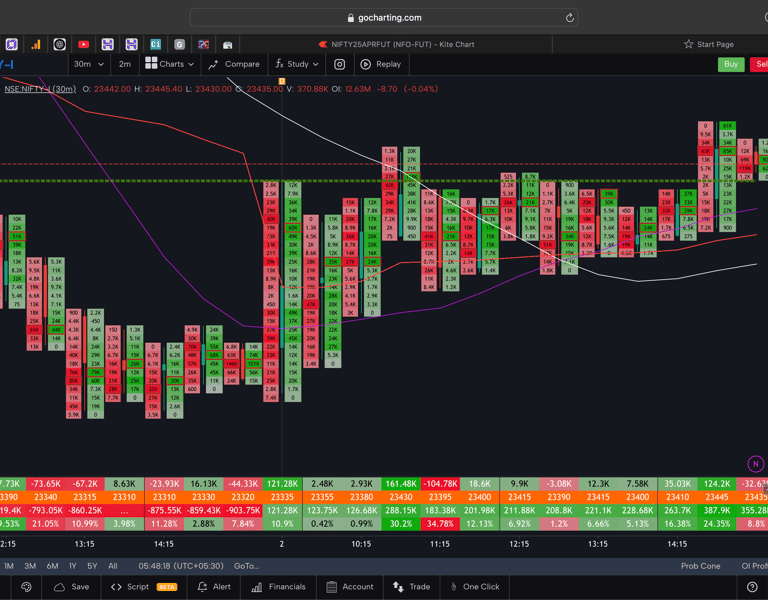Viewport: 768px width, 600px height.
Task: Click the gocharting.com address bar
Action: (384, 18)
